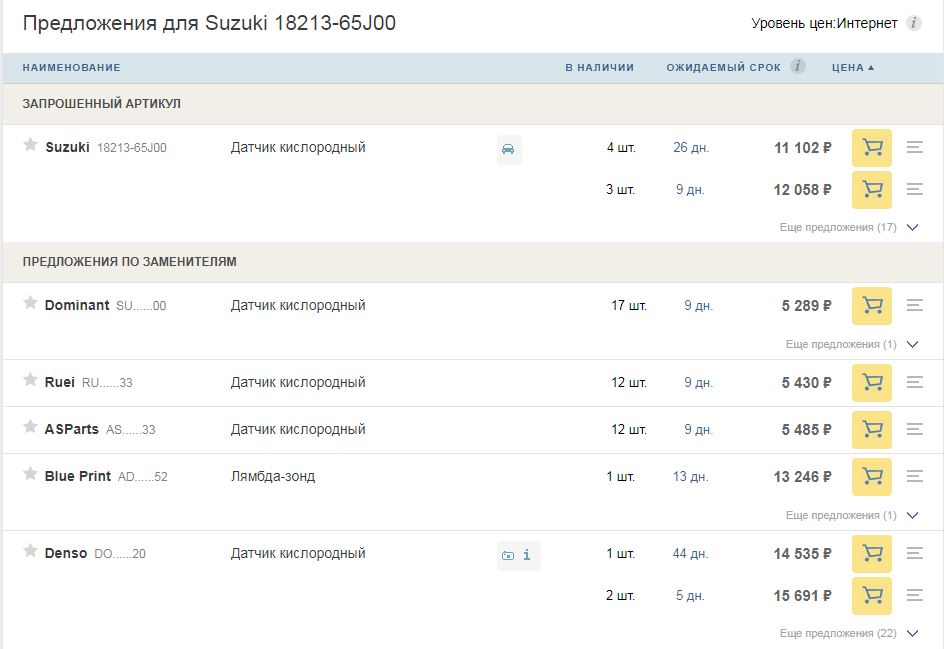Open ASParts brand link
The width and height of the screenshot is (944, 649).
pyautogui.click(x=72, y=429)
